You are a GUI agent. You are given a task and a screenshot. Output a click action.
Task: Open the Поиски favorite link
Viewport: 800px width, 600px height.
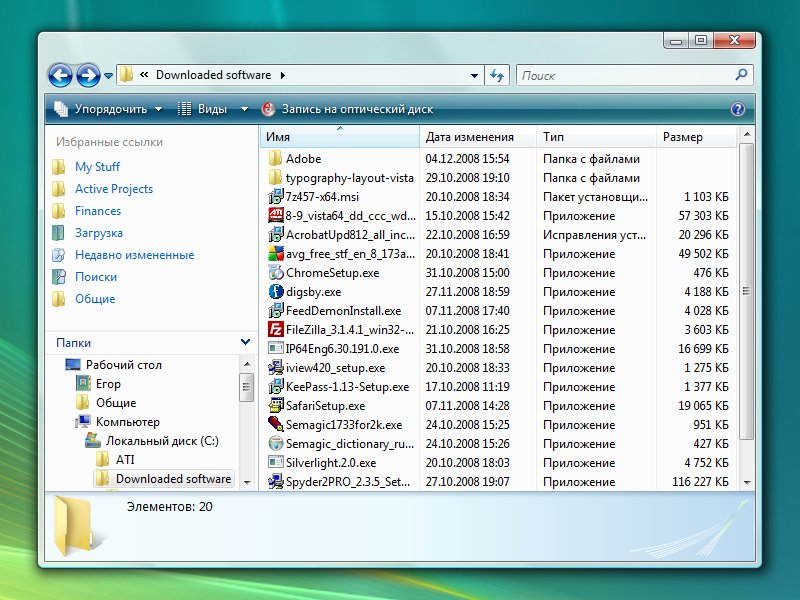(96, 277)
